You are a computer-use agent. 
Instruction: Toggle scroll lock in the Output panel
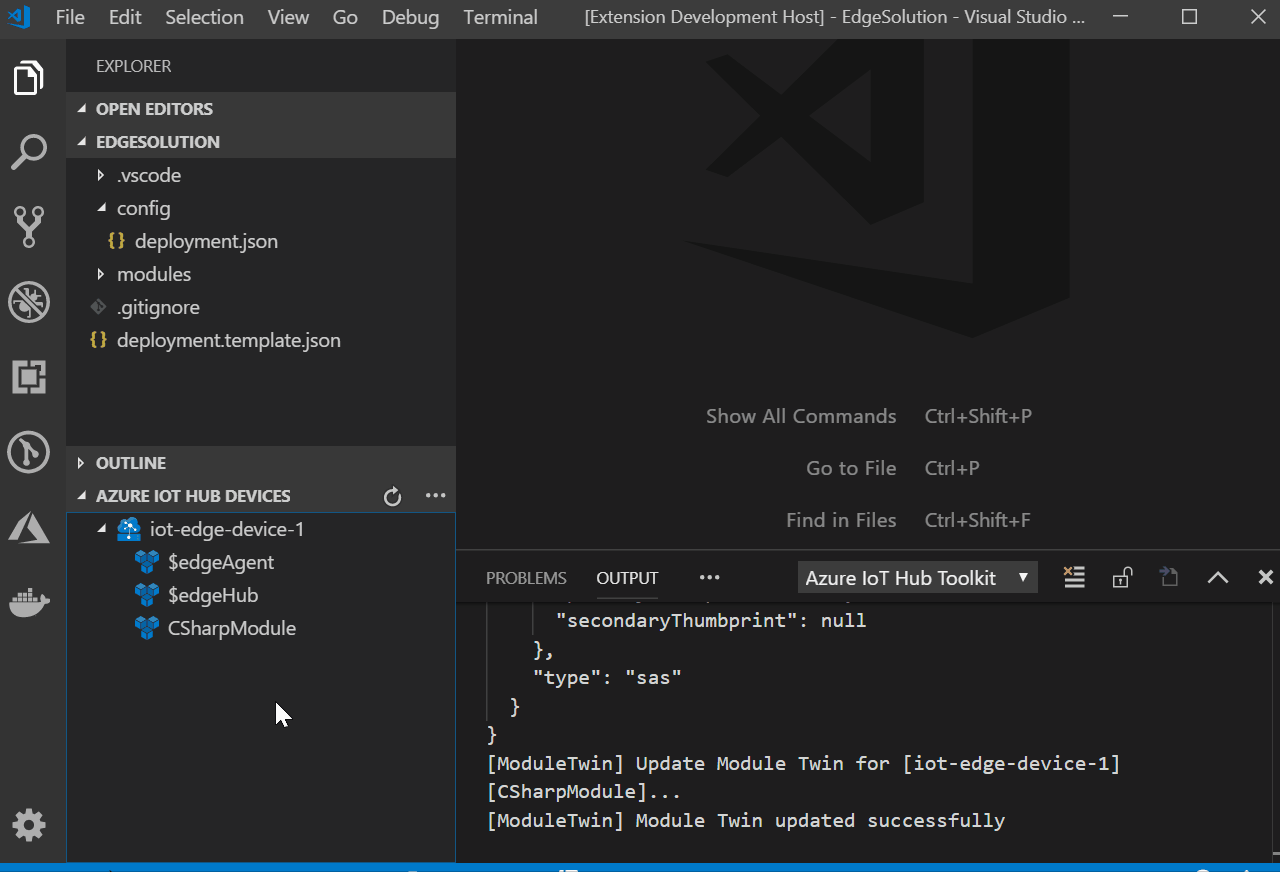click(1122, 577)
